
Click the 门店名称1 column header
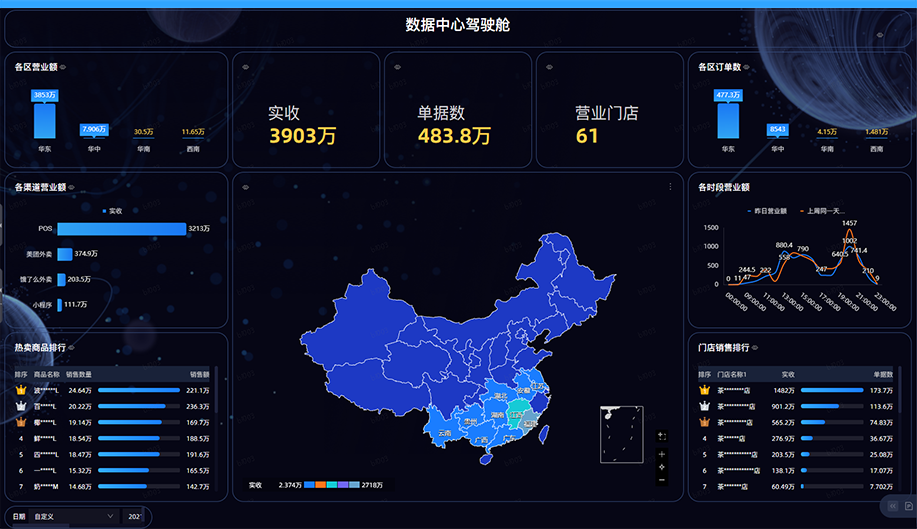[732, 374]
